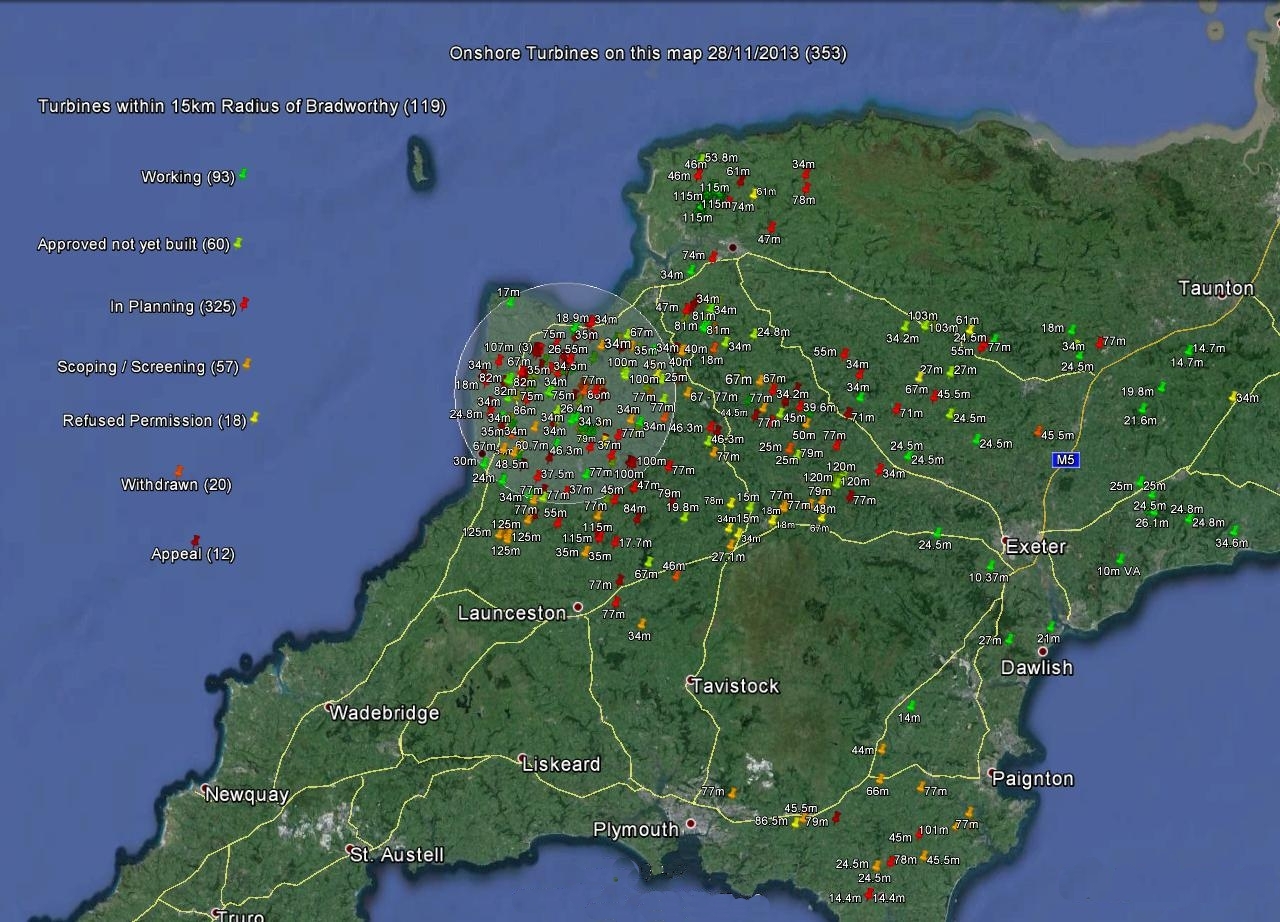Select the Exeter city marker
1280x922 pixels.
tap(1010, 542)
